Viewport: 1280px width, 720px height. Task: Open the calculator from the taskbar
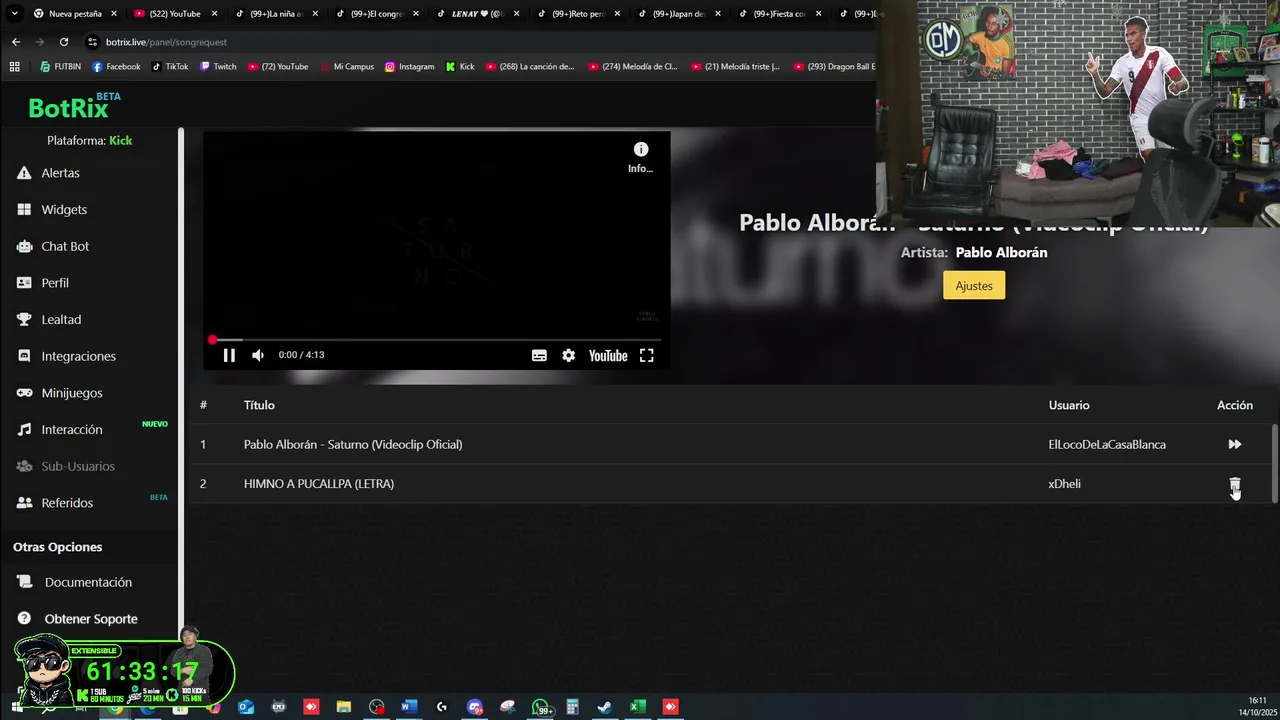tap(572, 707)
